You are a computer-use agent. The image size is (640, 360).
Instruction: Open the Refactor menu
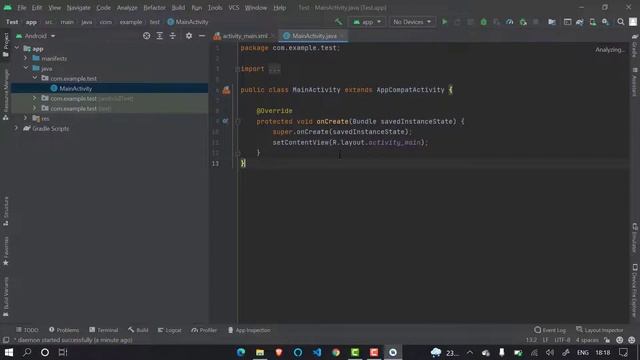tap(154, 8)
